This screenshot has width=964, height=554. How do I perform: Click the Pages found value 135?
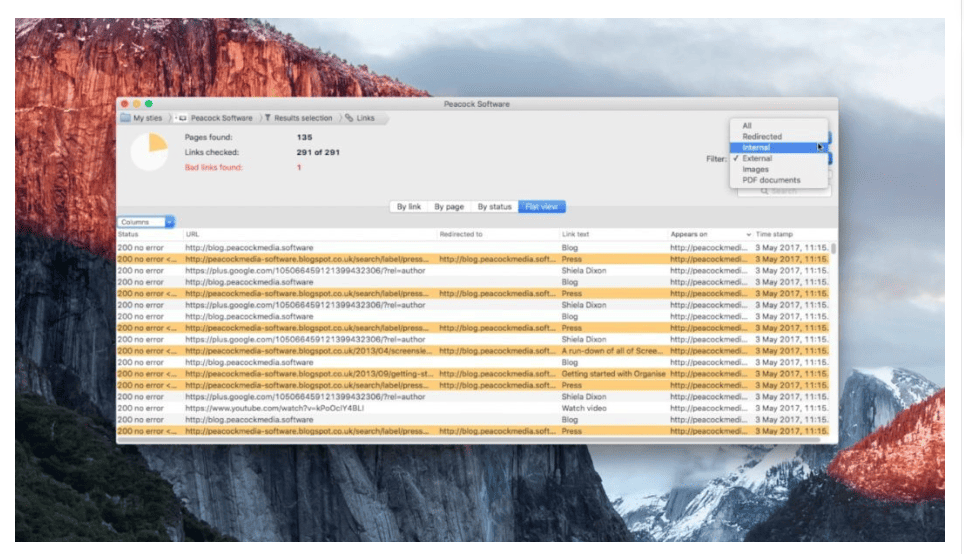coord(304,137)
